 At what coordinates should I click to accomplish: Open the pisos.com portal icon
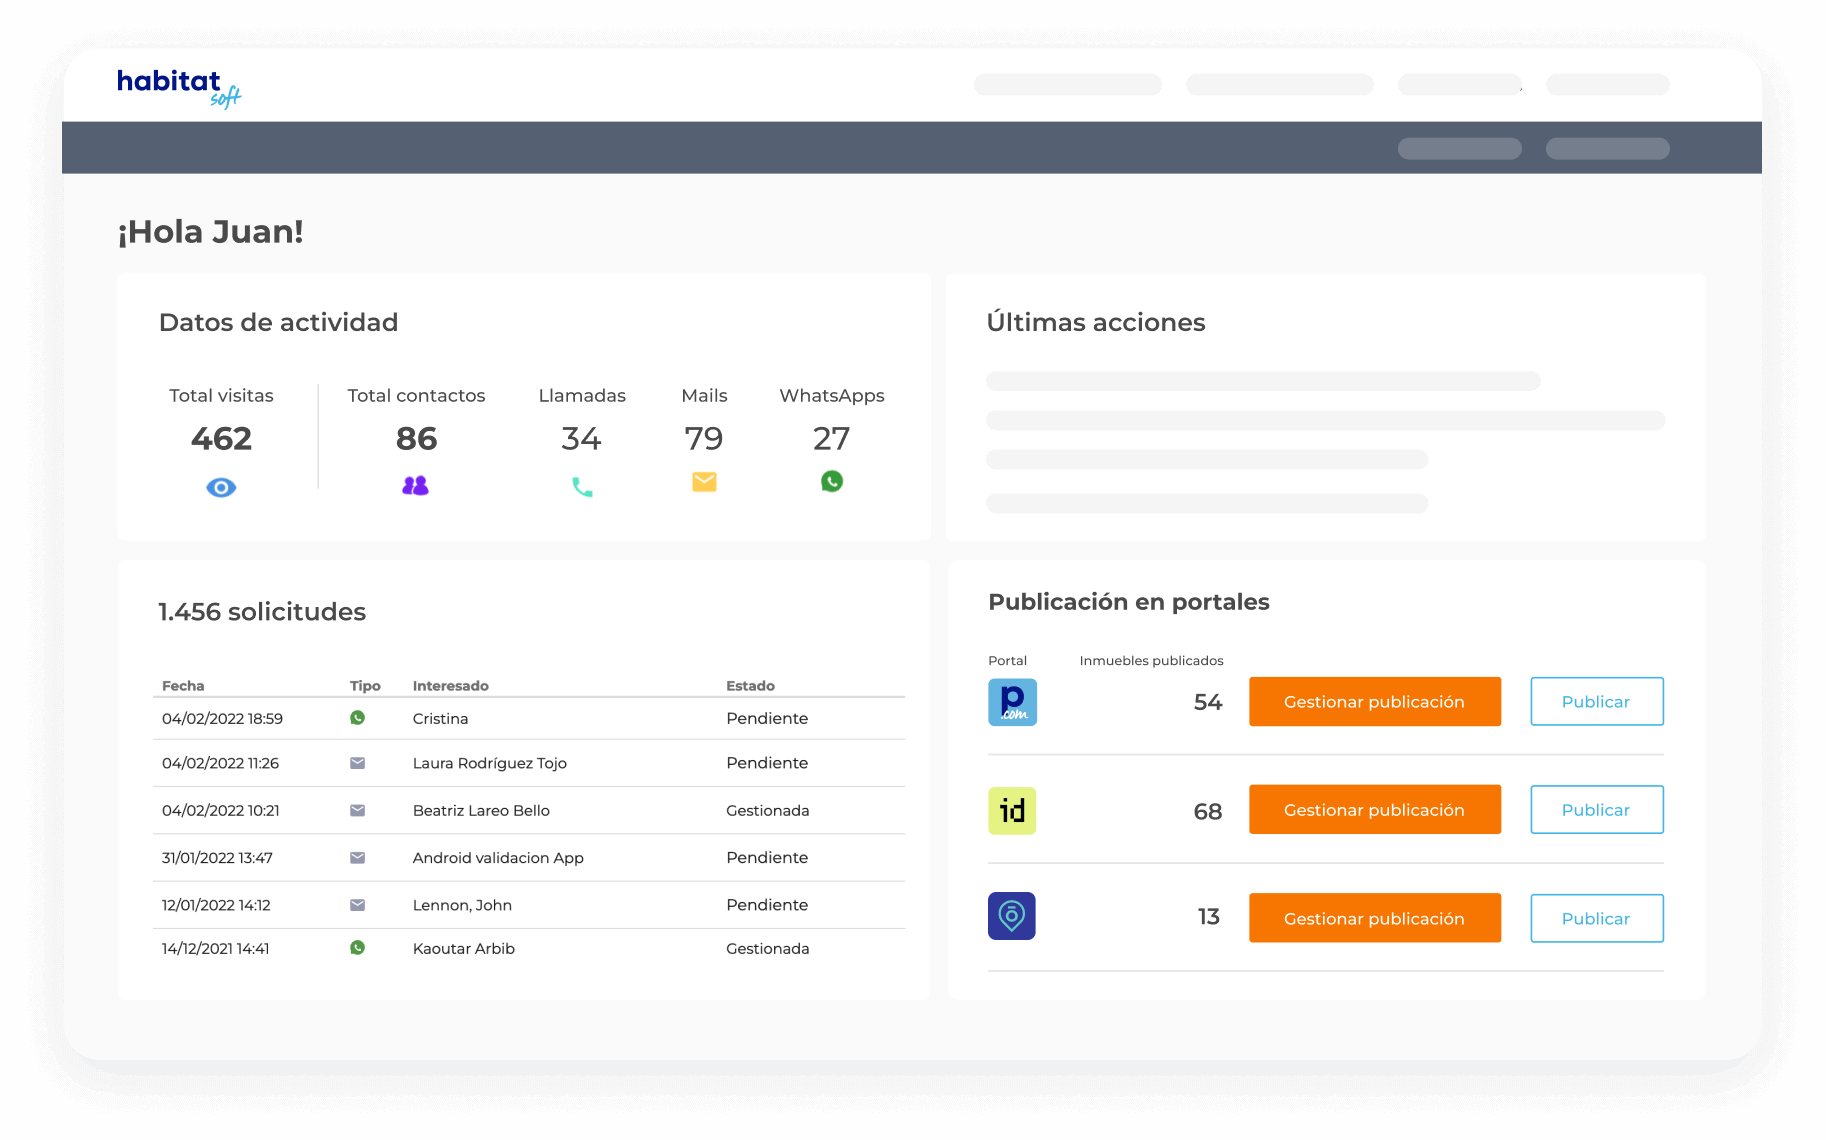(x=1012, y=702)
